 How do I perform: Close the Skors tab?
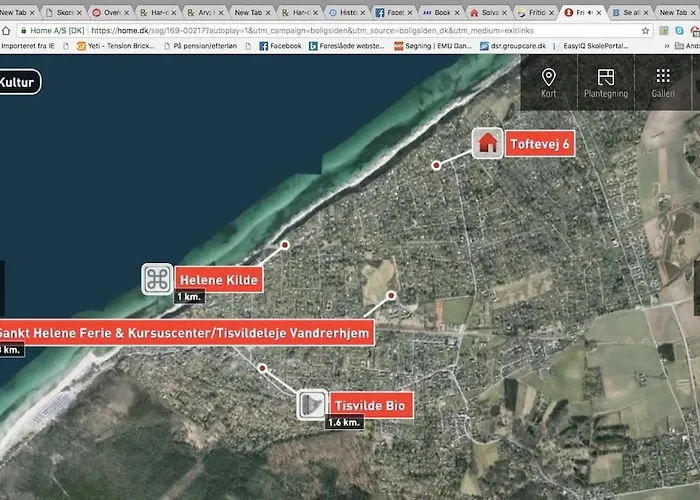(x=79, y=13)
